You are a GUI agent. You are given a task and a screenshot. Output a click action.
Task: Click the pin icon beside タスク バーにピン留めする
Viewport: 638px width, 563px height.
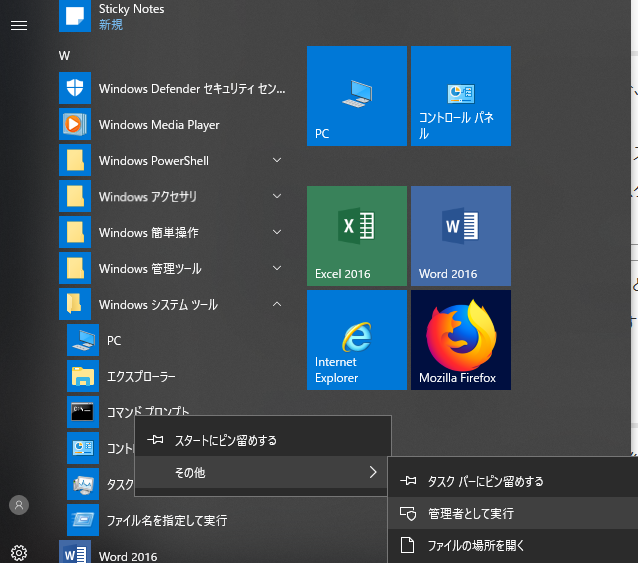point(408,481)
